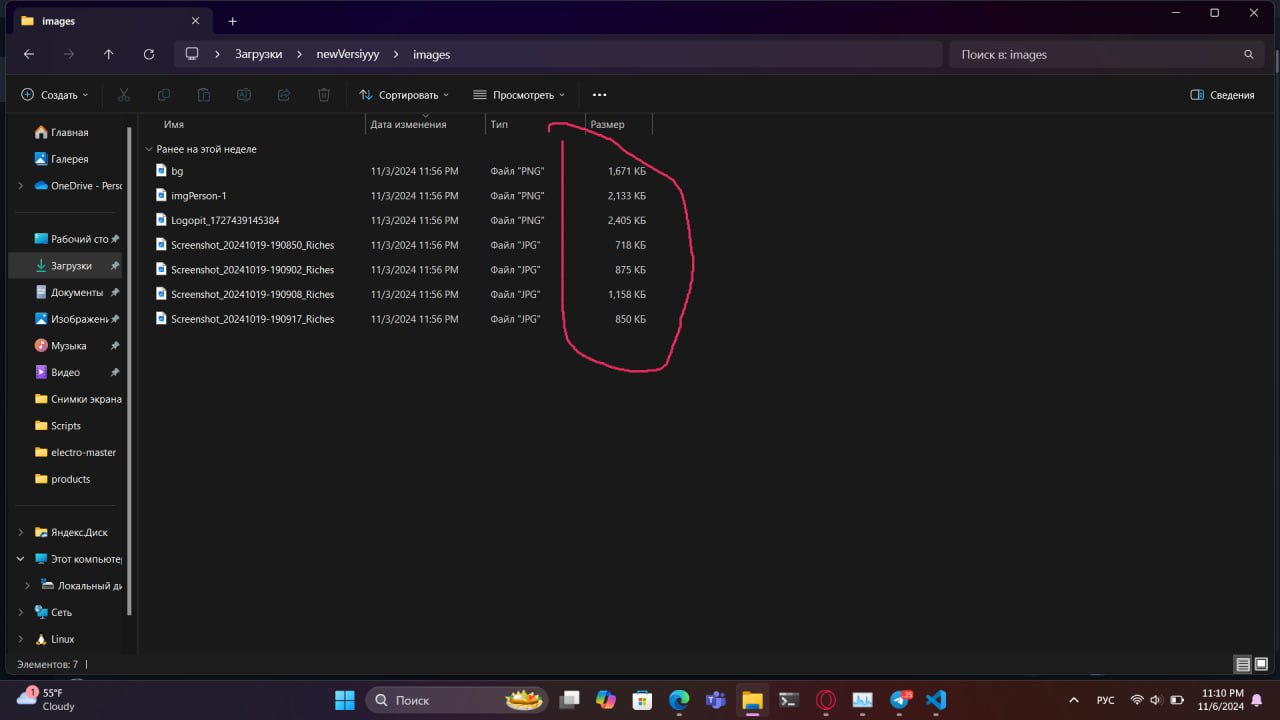Click the 1,158 КБ size value

[x=626, y=294]
